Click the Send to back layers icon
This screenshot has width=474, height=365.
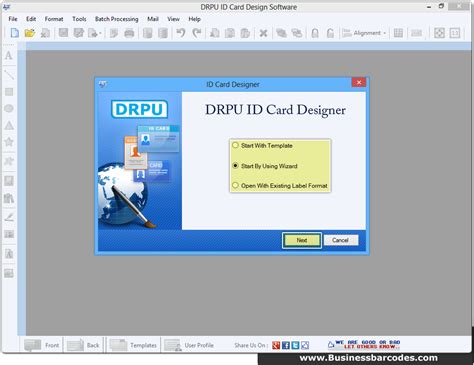(296, 33)
